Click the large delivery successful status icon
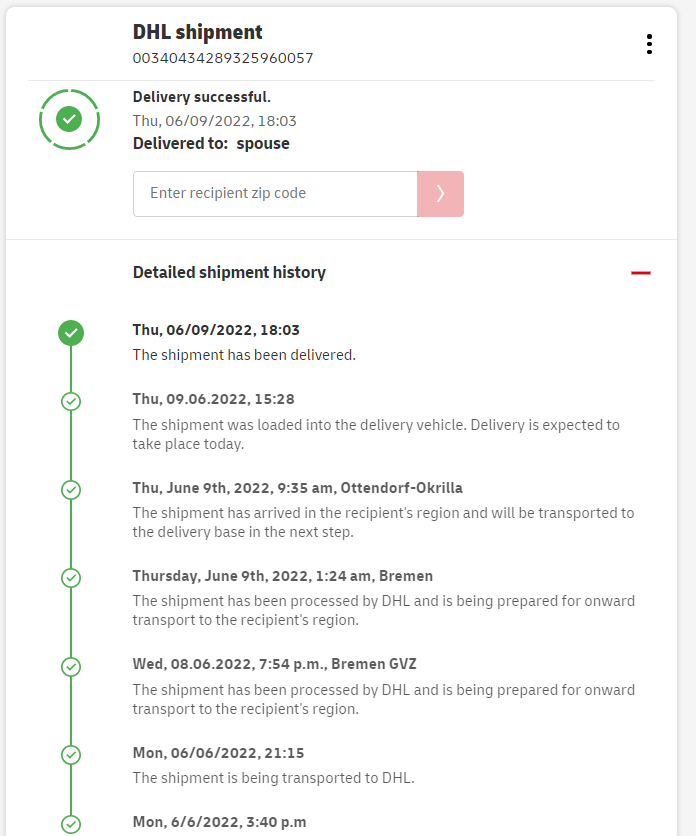 click(69, 120)
